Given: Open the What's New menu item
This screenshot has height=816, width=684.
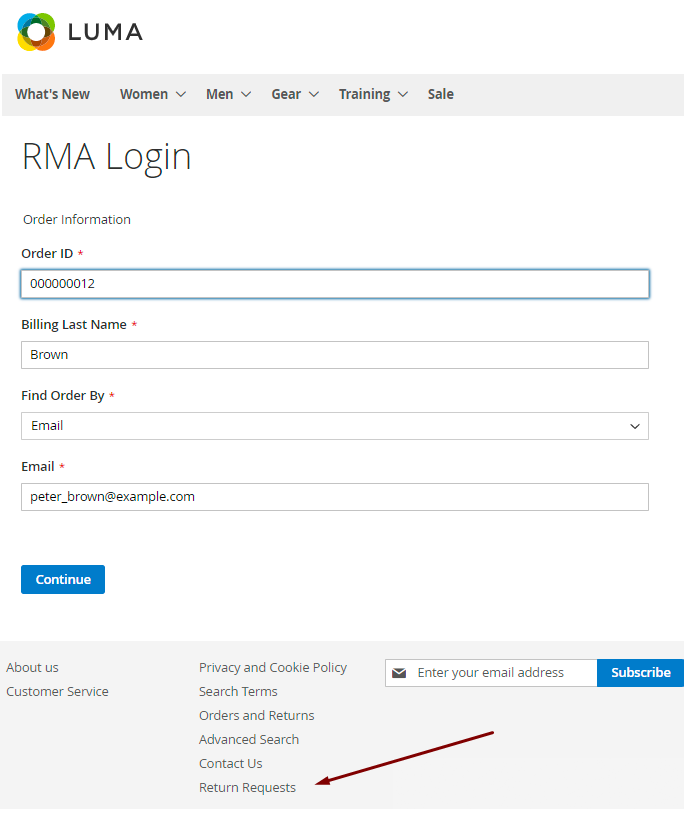Looking at the screenshot, I should pos(52,94).
